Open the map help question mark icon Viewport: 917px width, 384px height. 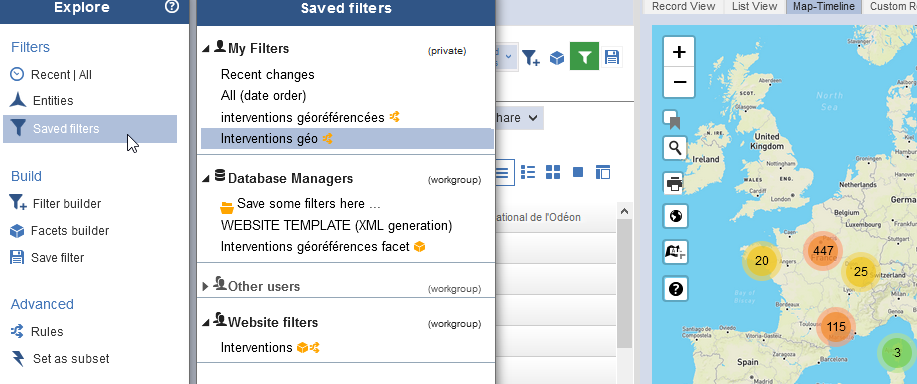(675, 289)
